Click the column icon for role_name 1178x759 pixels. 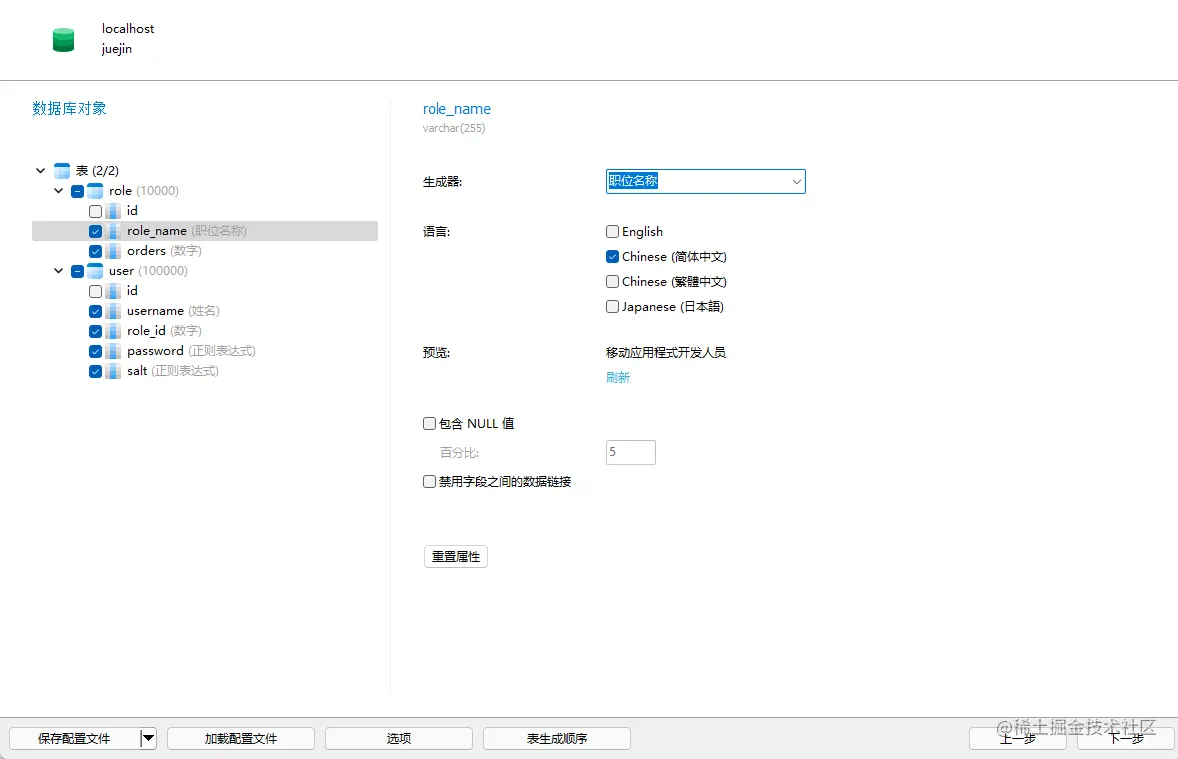(113, 231)
